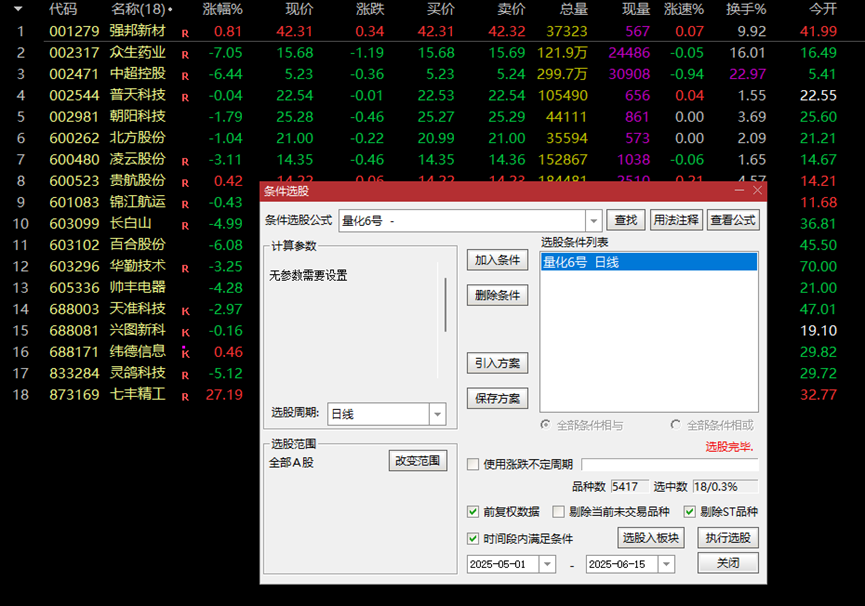Open the start date 2025-05-01 picker
Viewport: 865px width, 606px height.
point(547,564)
